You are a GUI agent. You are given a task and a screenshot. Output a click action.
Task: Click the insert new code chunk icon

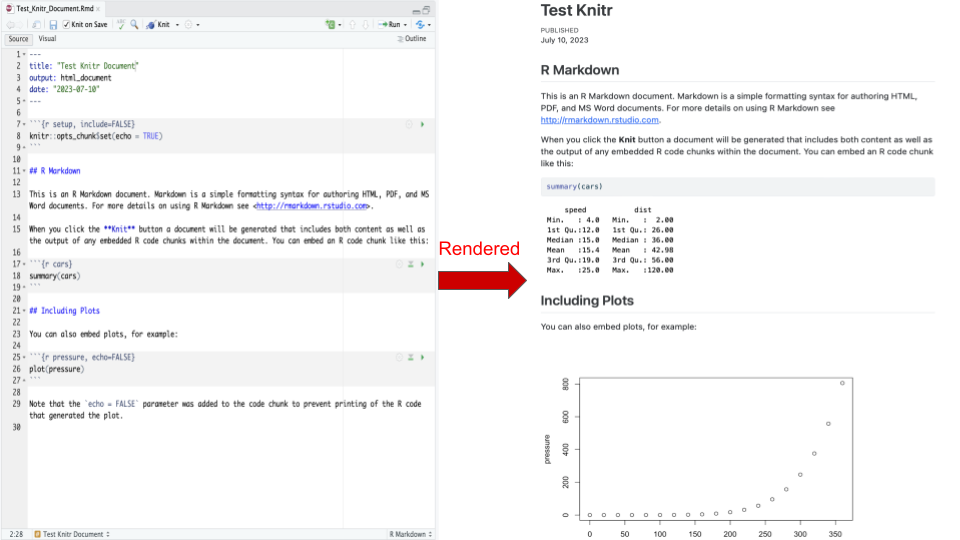(x=329, y=24)
